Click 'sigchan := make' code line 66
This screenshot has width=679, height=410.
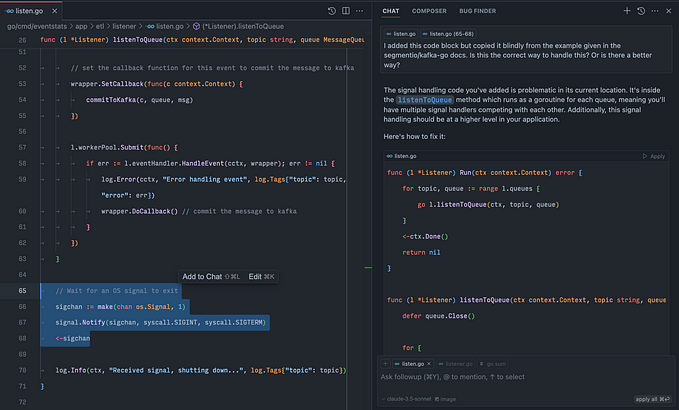click(x=120, y=307)
